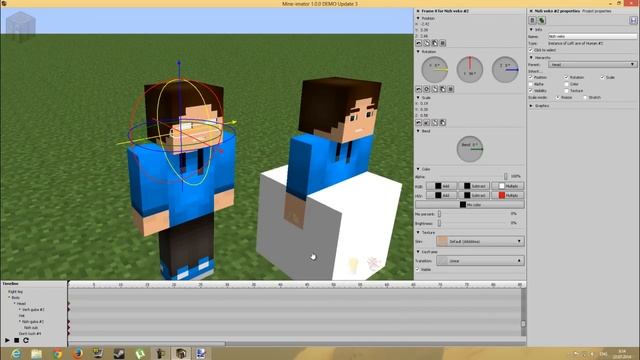Click the fourth icon in Scale icon row
This screenshot has height=360, width=640.
[443, 122]
